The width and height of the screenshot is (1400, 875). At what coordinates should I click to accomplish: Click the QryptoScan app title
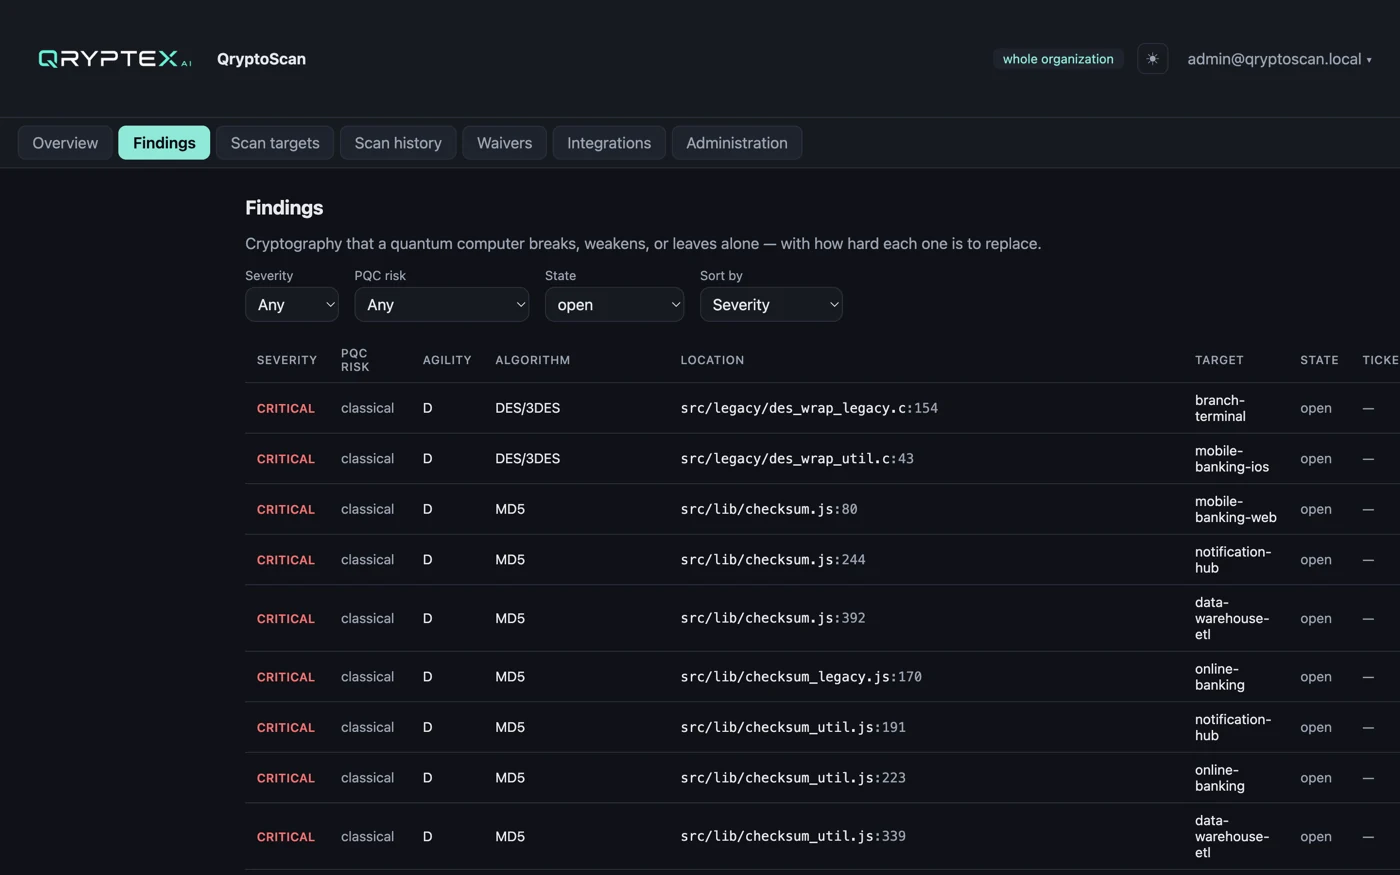point(261,59)
